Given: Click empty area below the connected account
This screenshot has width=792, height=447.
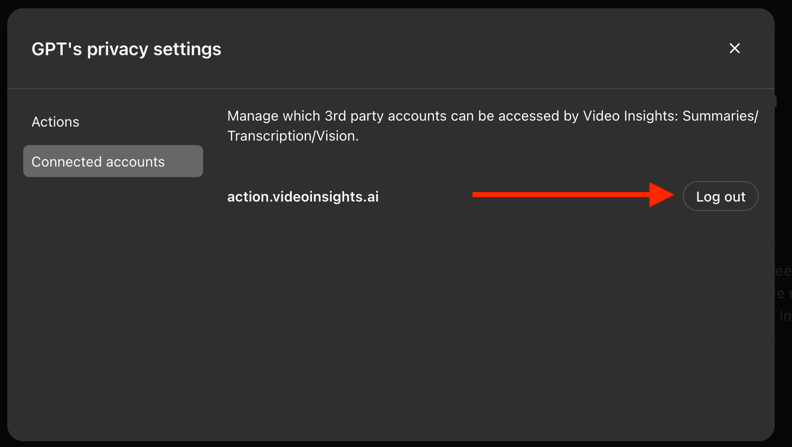Looking at the screenshot, I should point(492,323).
